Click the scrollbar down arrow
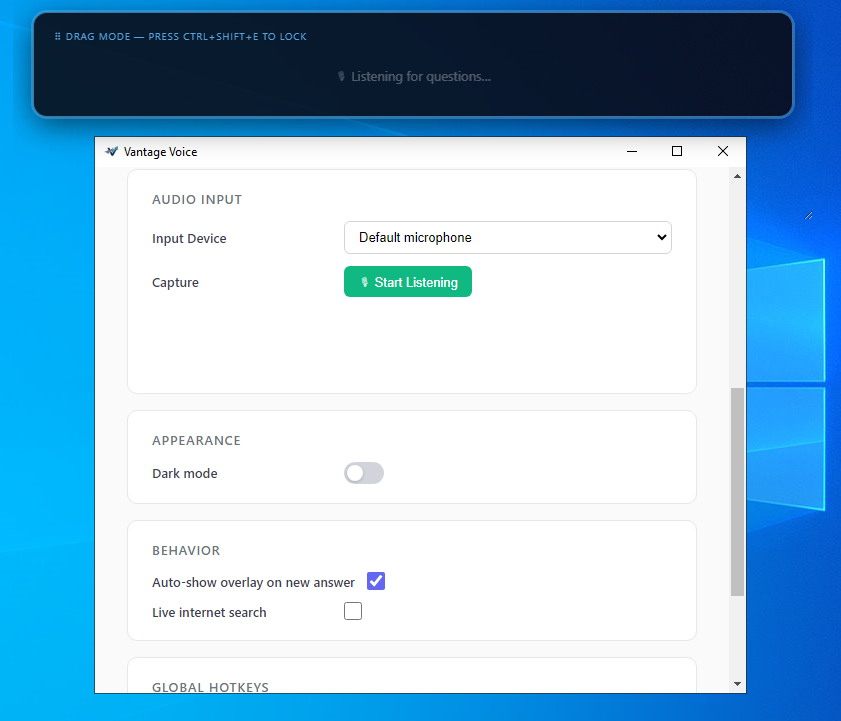 point(737,684)
